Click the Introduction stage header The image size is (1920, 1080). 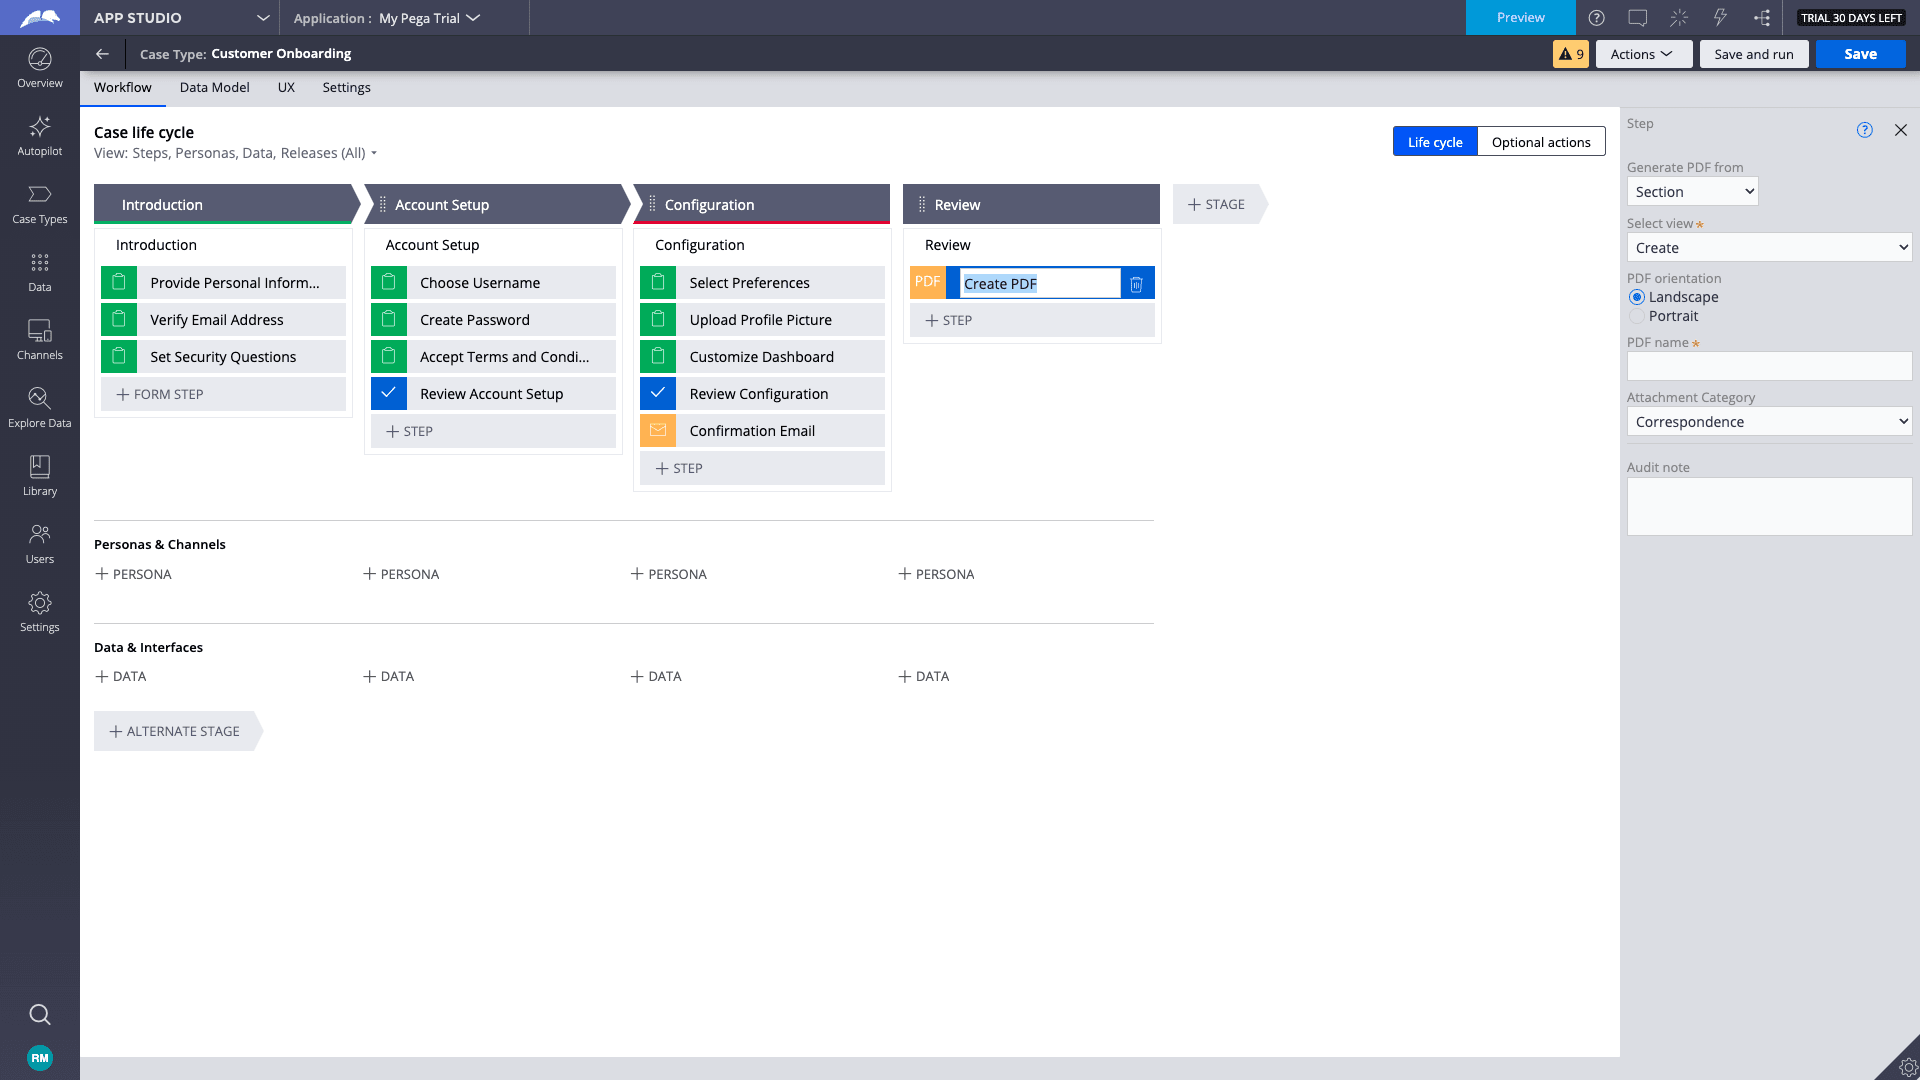pyautogui.click(x=225, y=204)
